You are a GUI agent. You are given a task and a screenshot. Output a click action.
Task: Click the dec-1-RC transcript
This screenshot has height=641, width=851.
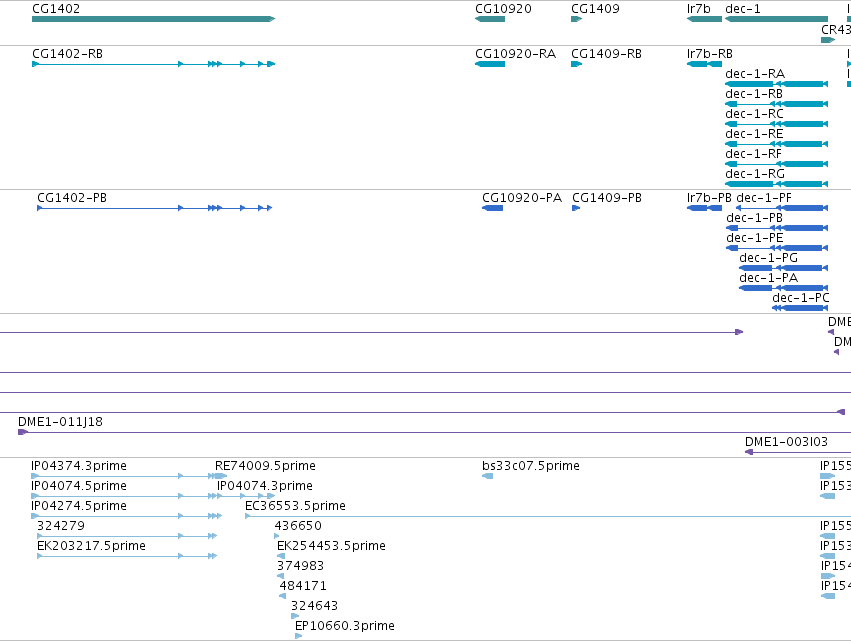coord(777,124)
